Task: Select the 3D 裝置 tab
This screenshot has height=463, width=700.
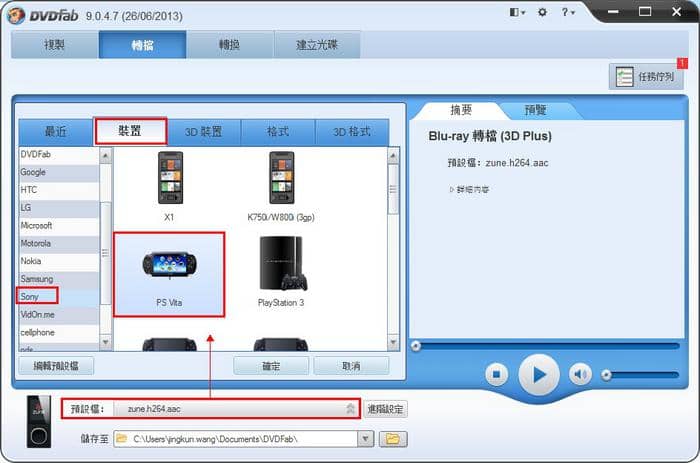Action: [204, 132]
